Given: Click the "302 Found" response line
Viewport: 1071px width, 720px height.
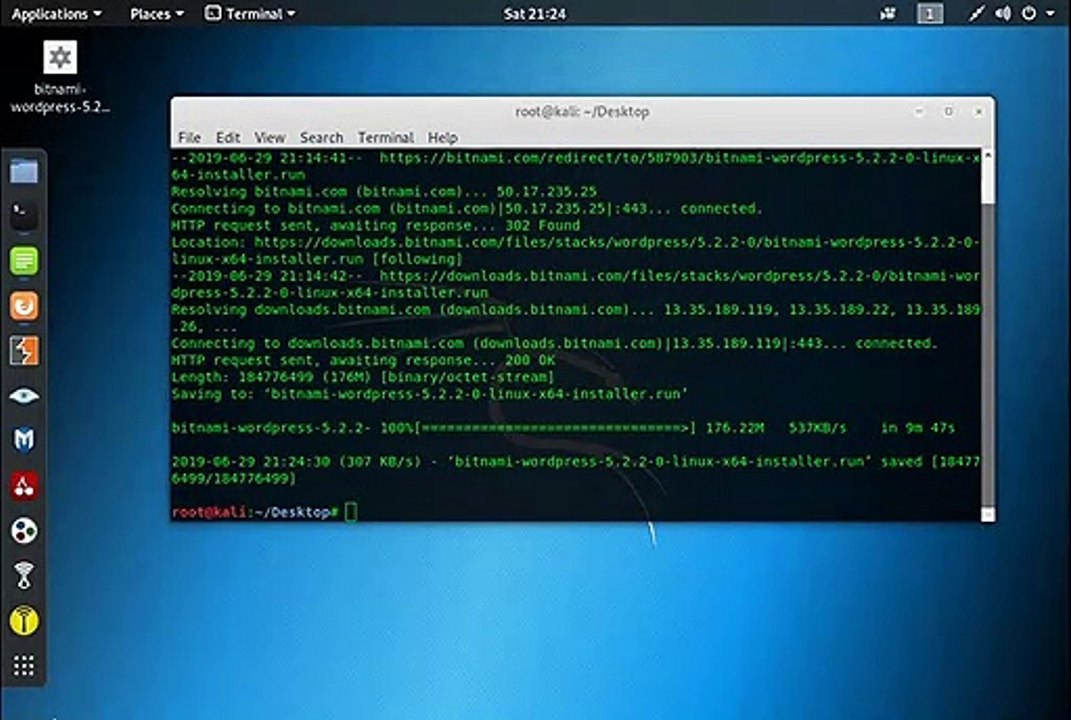Looking at the screenshot, I should (376, 225).
